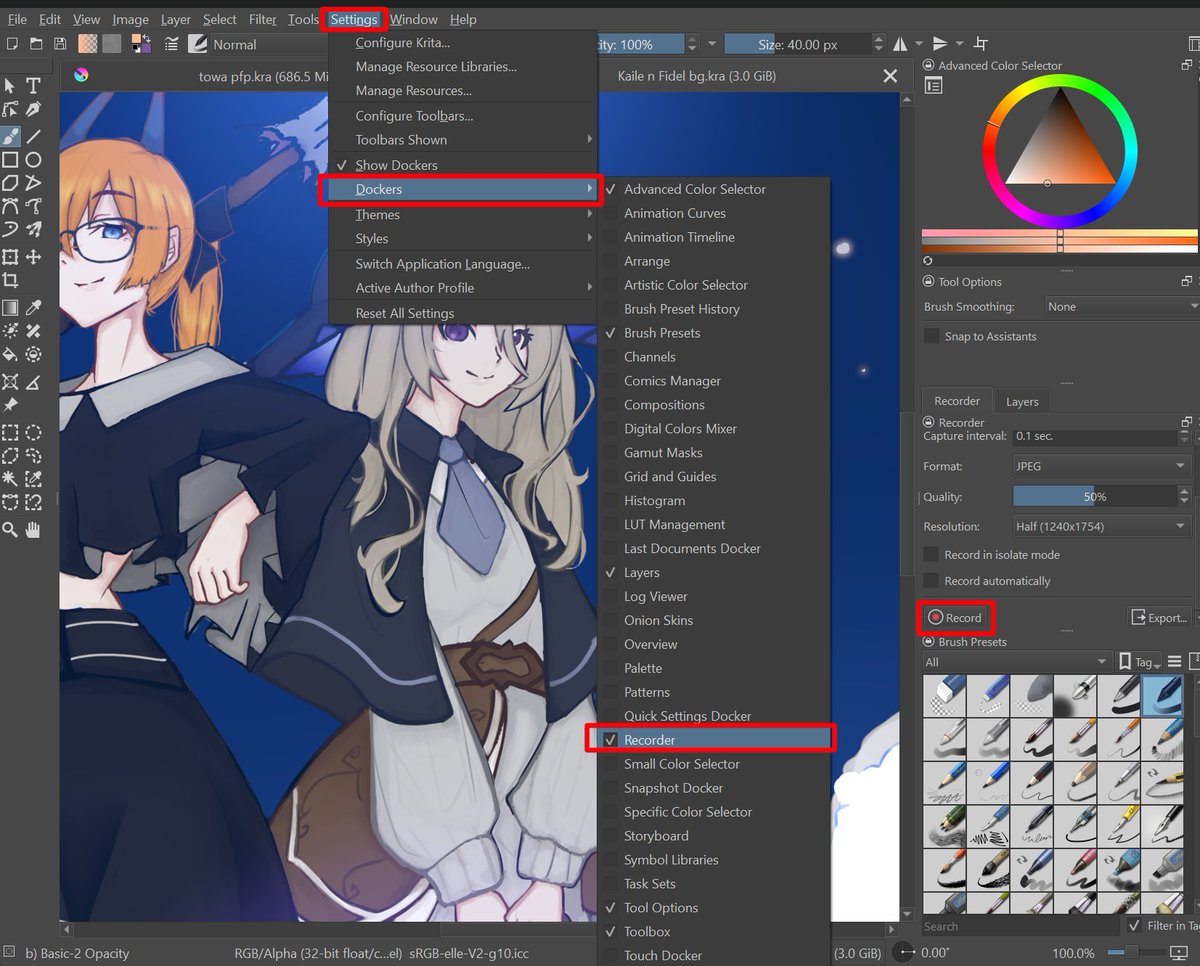Open Advanced Color Selector settings icon
Viewport: 1200px width, 966px height.
[933, 87]
